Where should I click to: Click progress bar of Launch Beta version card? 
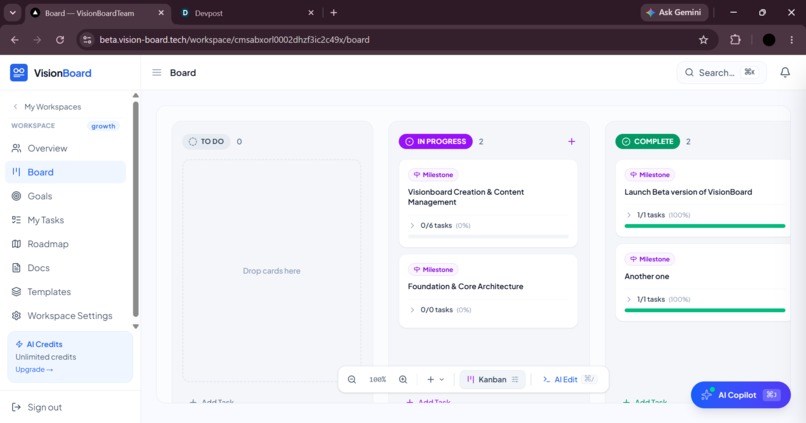[705, 226]
